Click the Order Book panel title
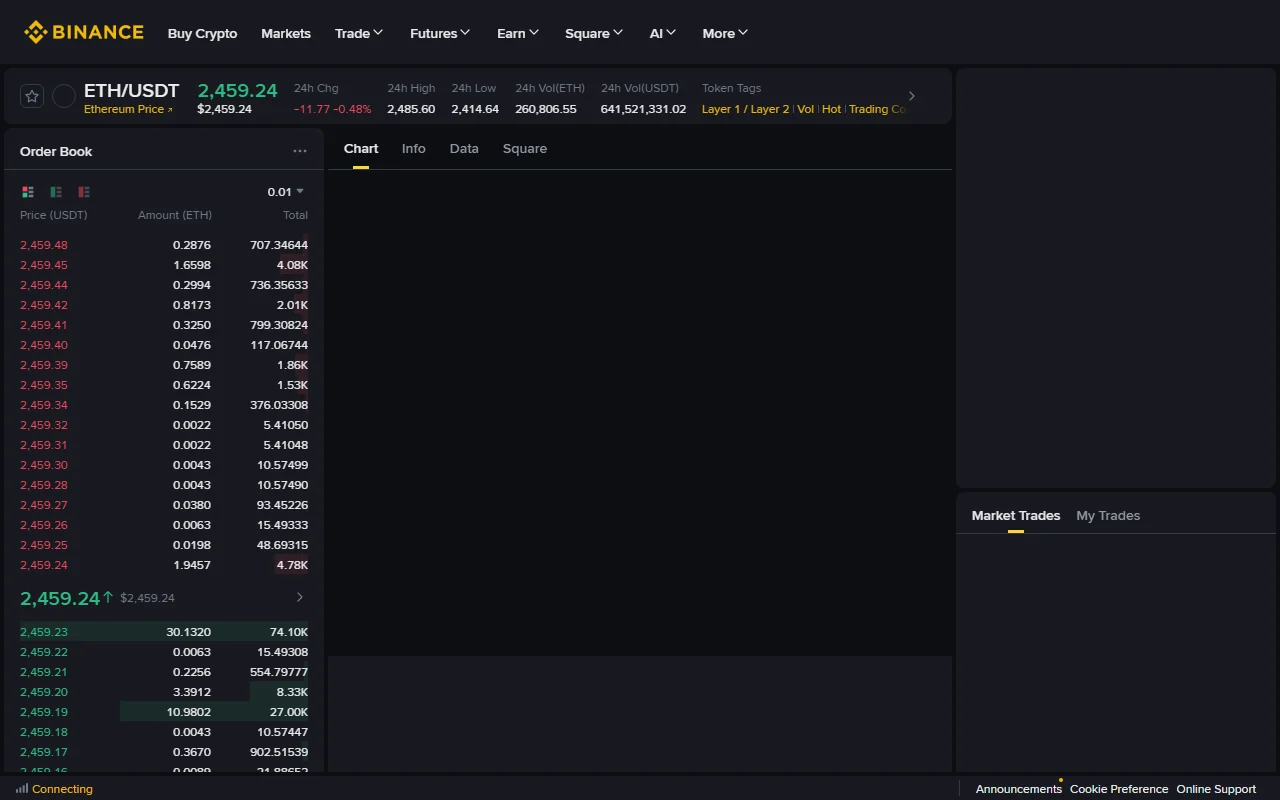This screenshot has width=1280, height=800. coord(56,151)
